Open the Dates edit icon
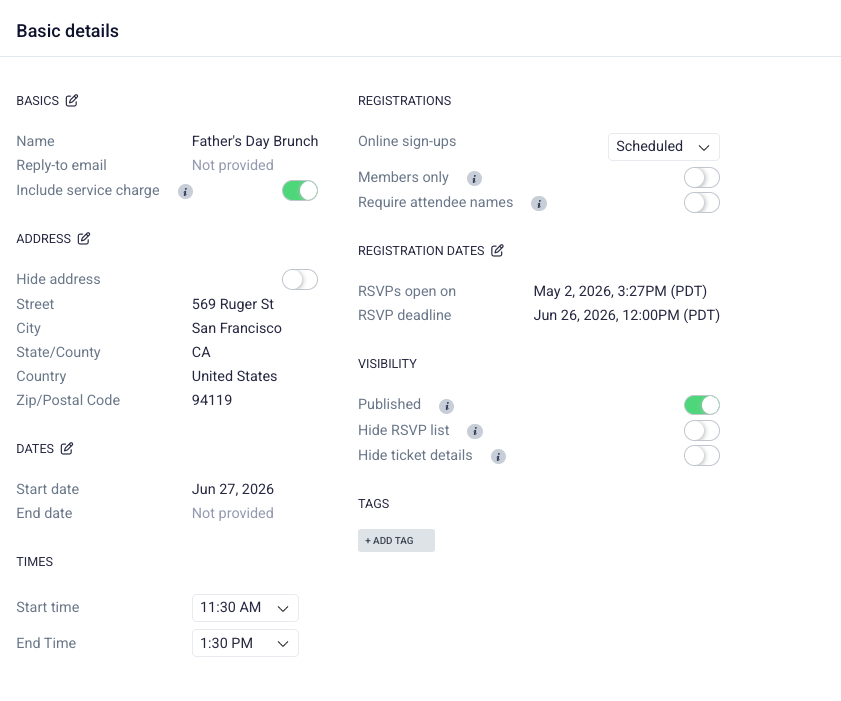 coord(67,448)
